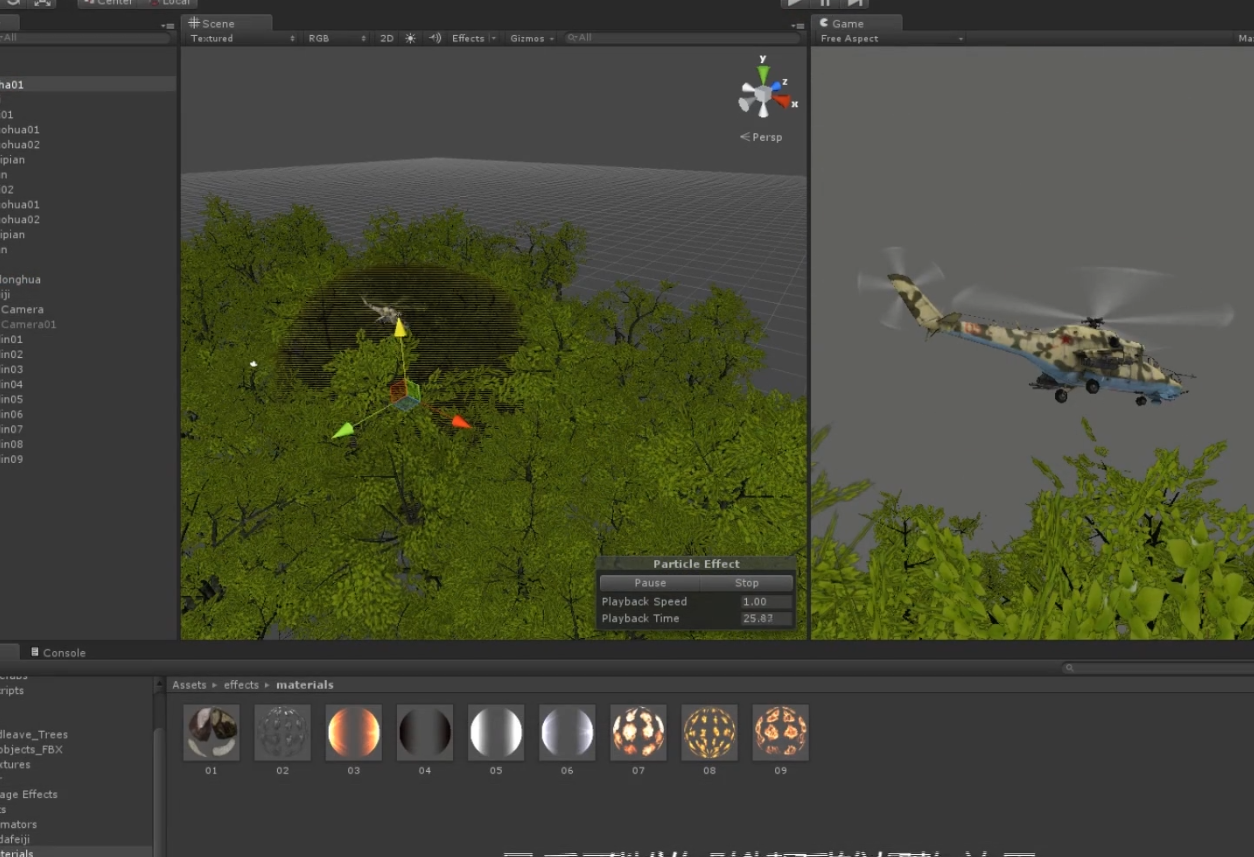
Task: Select material thumbnail 08
Action: pyautogui.click(x=709, y=732)
